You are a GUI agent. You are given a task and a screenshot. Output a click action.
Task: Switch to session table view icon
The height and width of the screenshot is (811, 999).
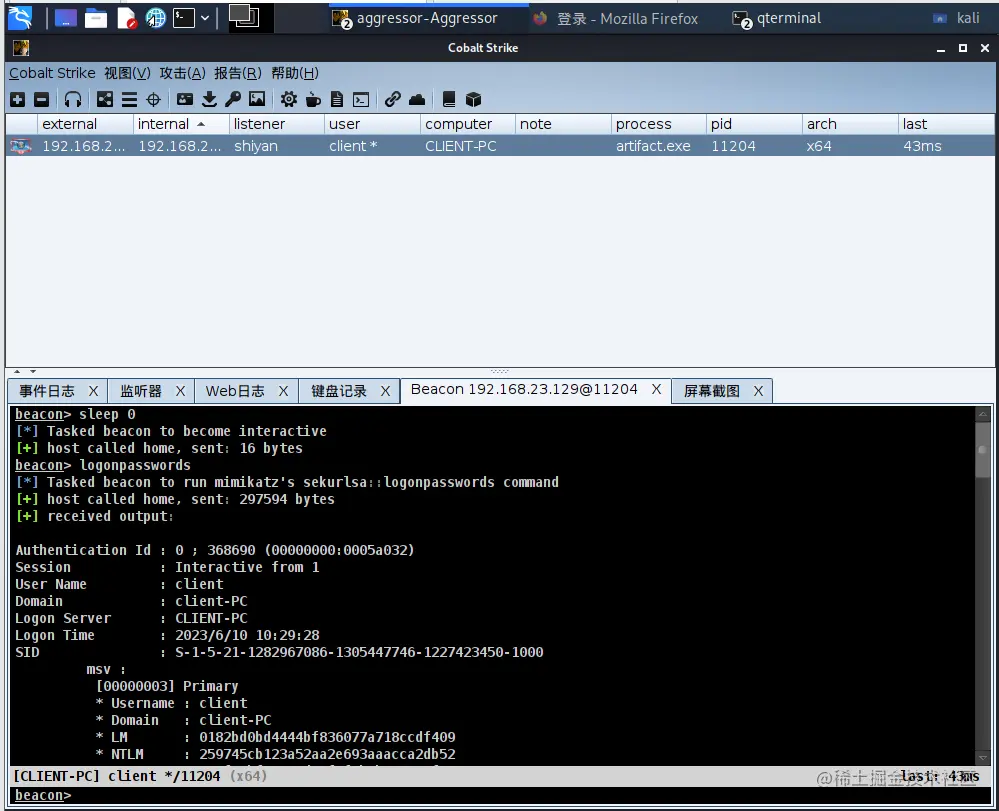point(129,99)
